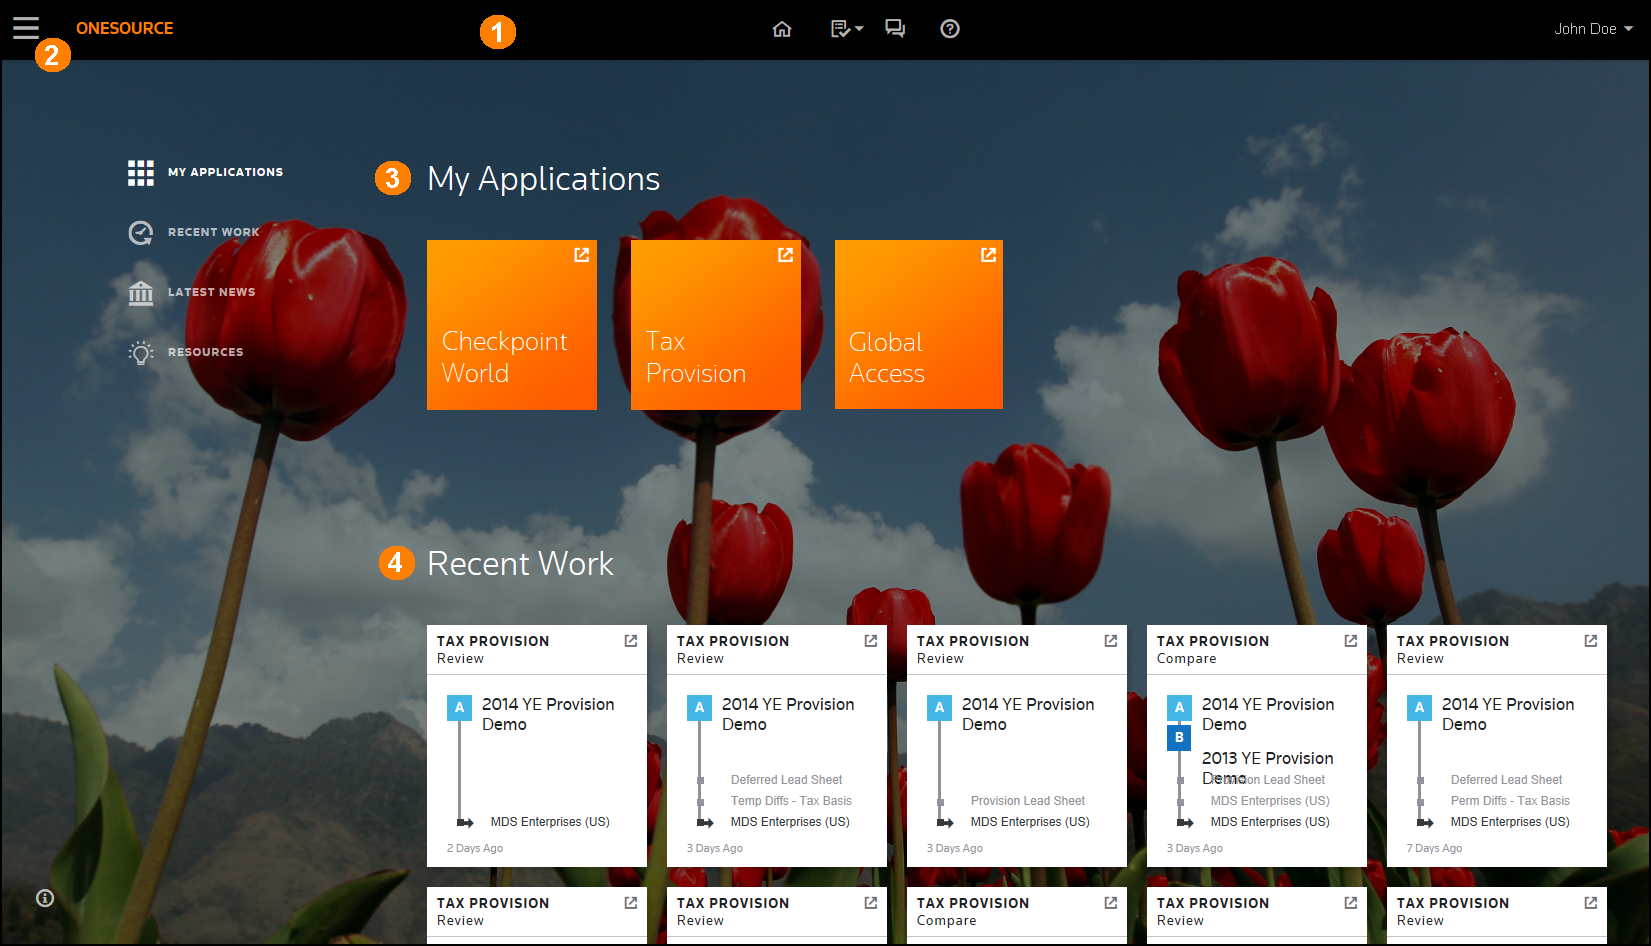Open external link on Provision Lead Sheet card
This screenshot has height=946, width=1651.
(x=1111, y=641)
